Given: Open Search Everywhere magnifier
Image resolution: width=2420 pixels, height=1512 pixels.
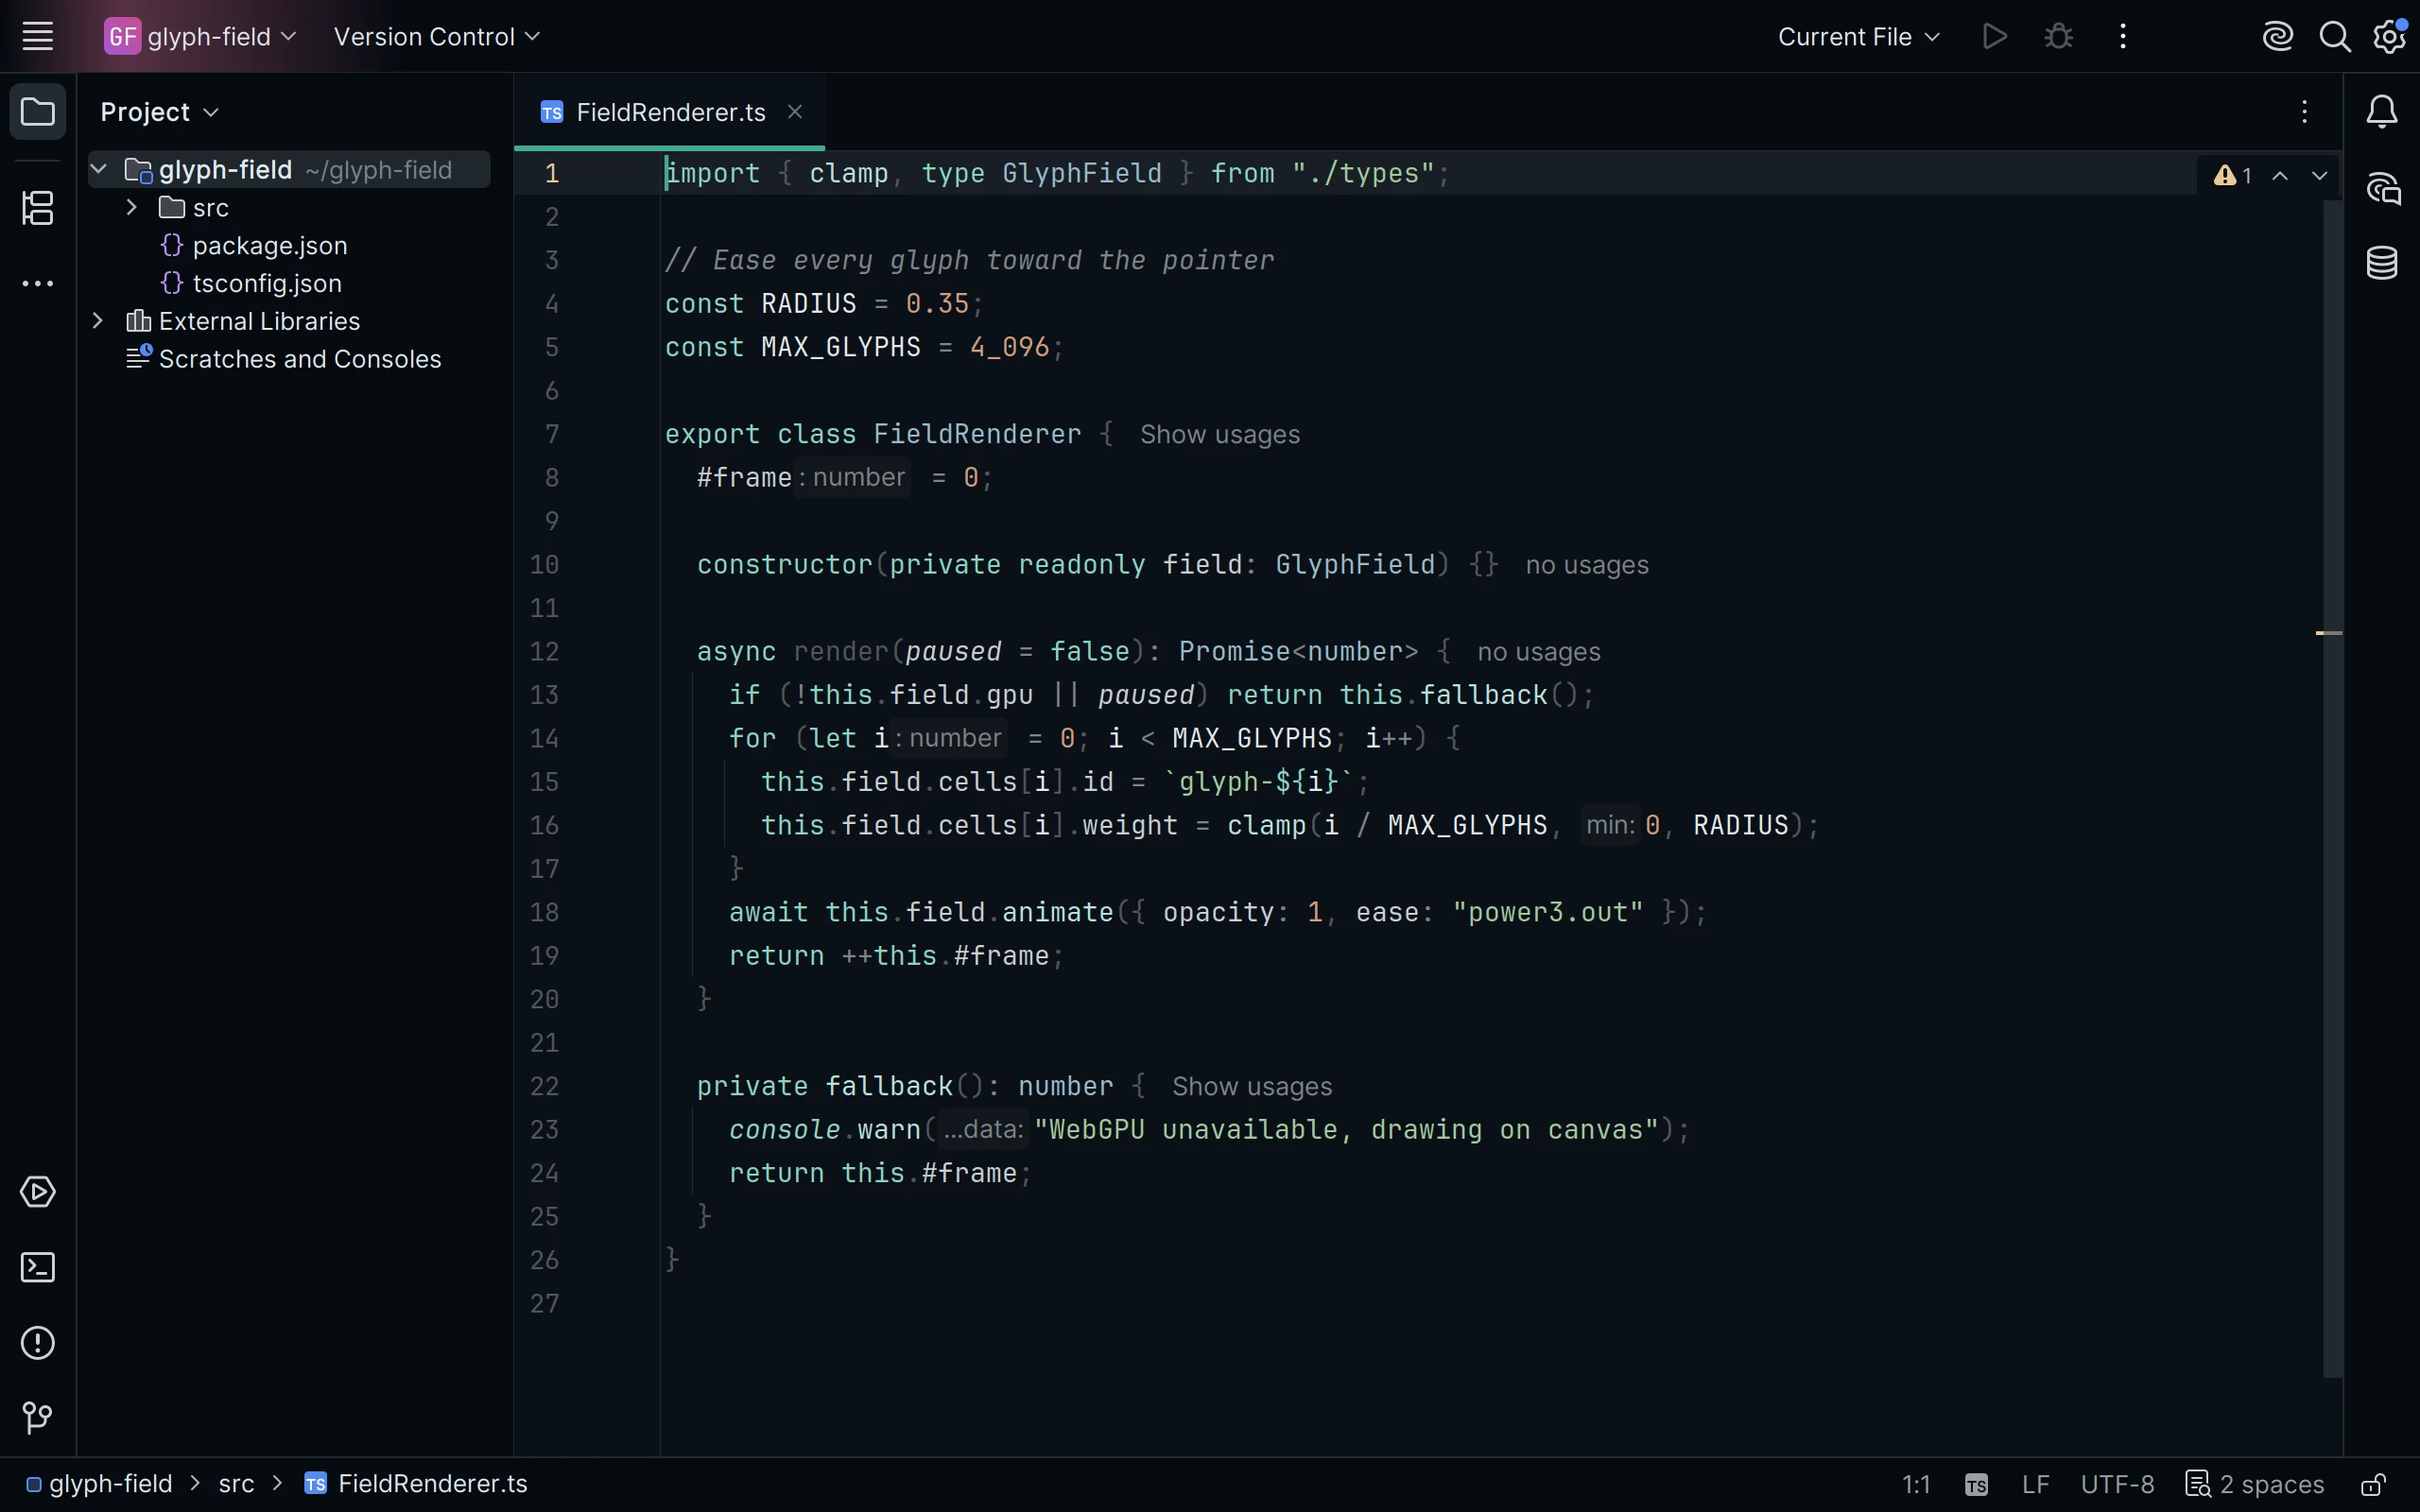Looking at the screenshot, I should point(2334,37).
